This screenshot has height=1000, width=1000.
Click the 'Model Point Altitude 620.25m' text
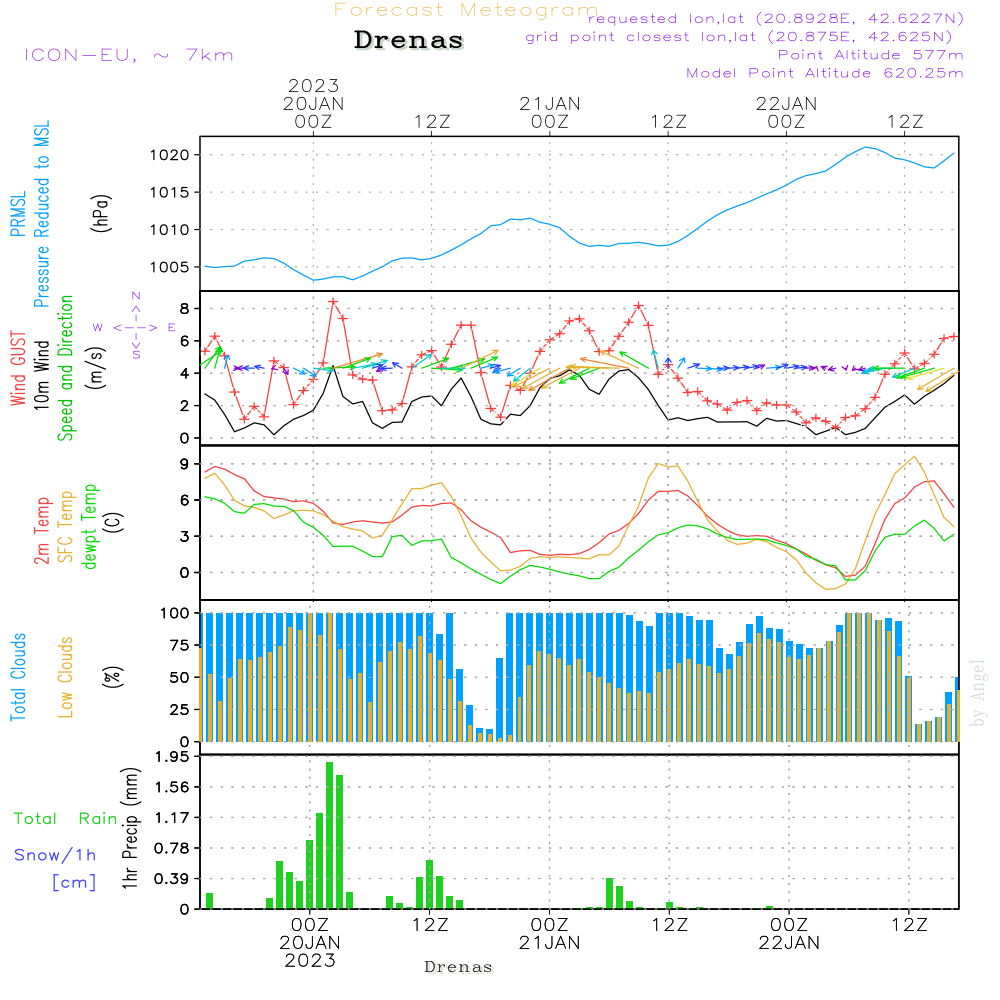825,73
